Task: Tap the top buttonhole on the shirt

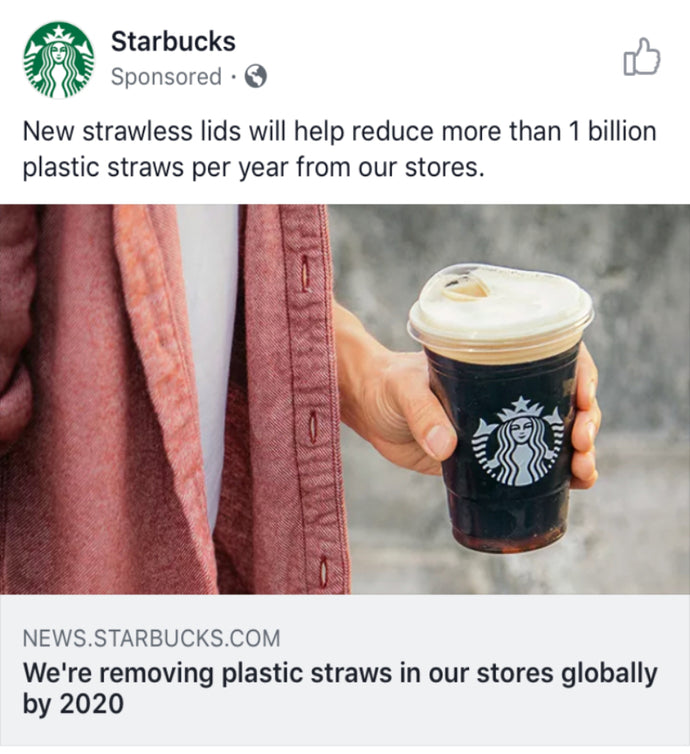Action: click(x=304, y=273)
